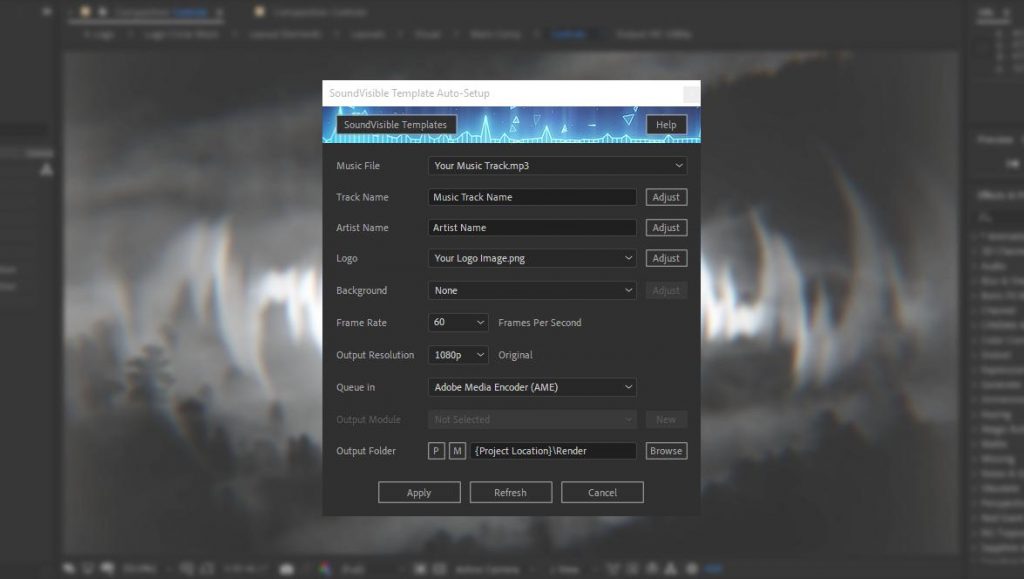Screen dimensions: 1024x579
Task: Click the Track Name input field
Action: (x=532, y=197)
